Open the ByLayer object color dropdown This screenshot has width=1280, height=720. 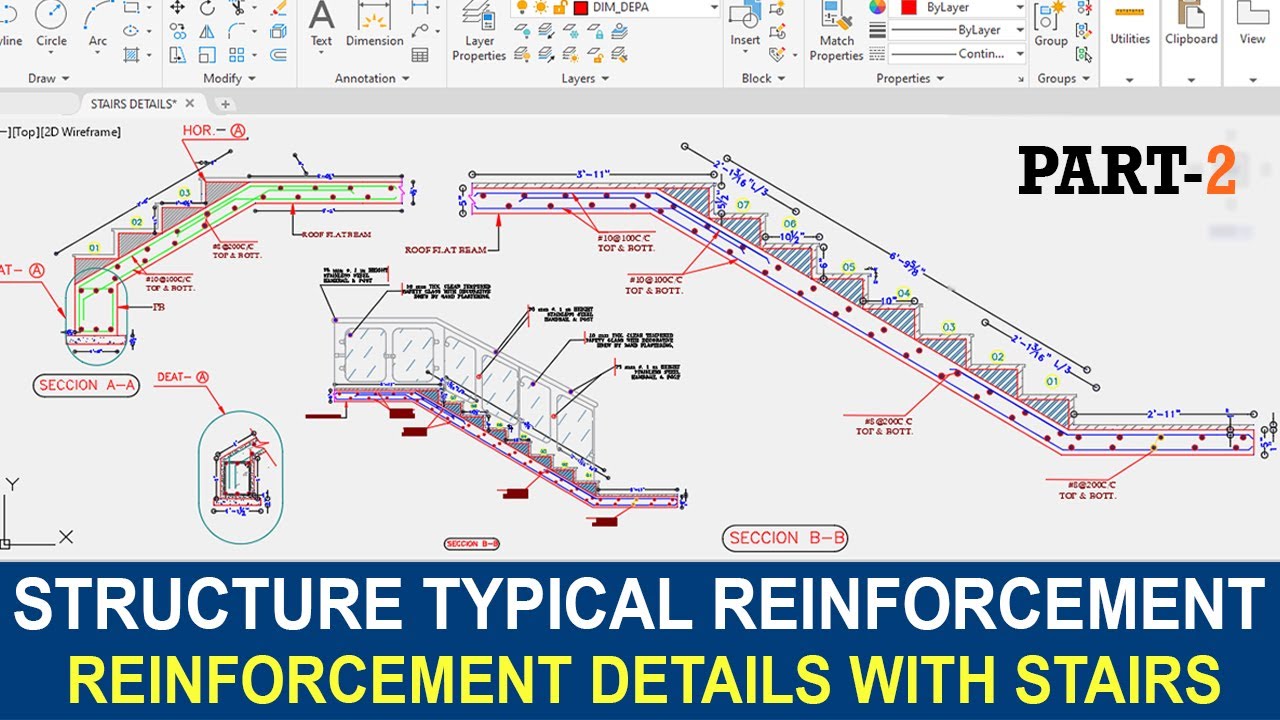(x=1019, y=8)
